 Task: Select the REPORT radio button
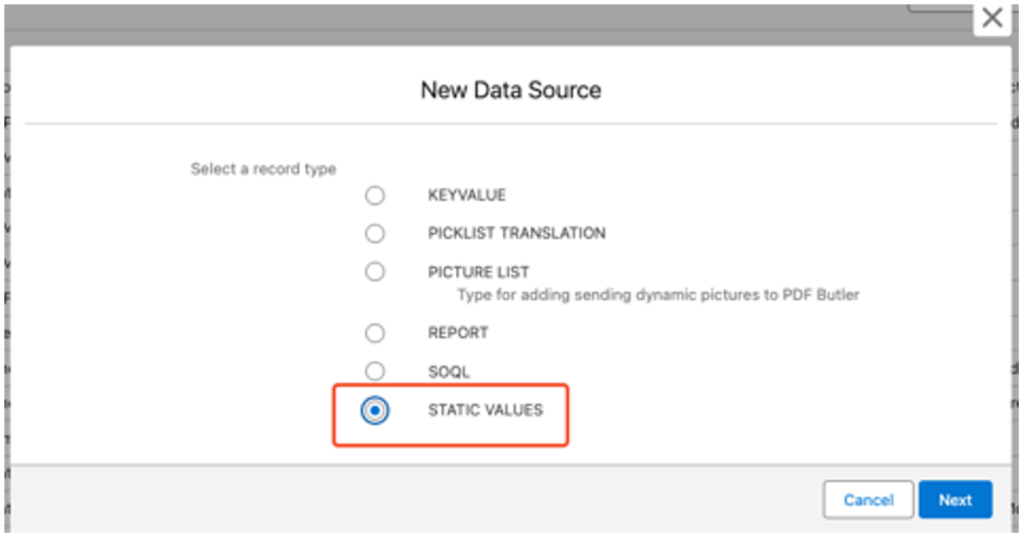(x=375, y=333)
